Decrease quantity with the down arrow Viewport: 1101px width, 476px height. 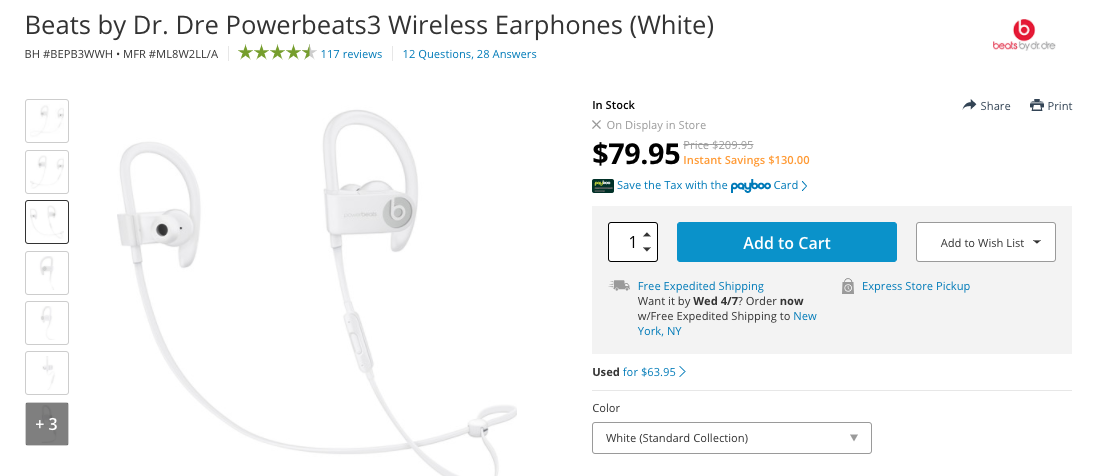point(647,249)
